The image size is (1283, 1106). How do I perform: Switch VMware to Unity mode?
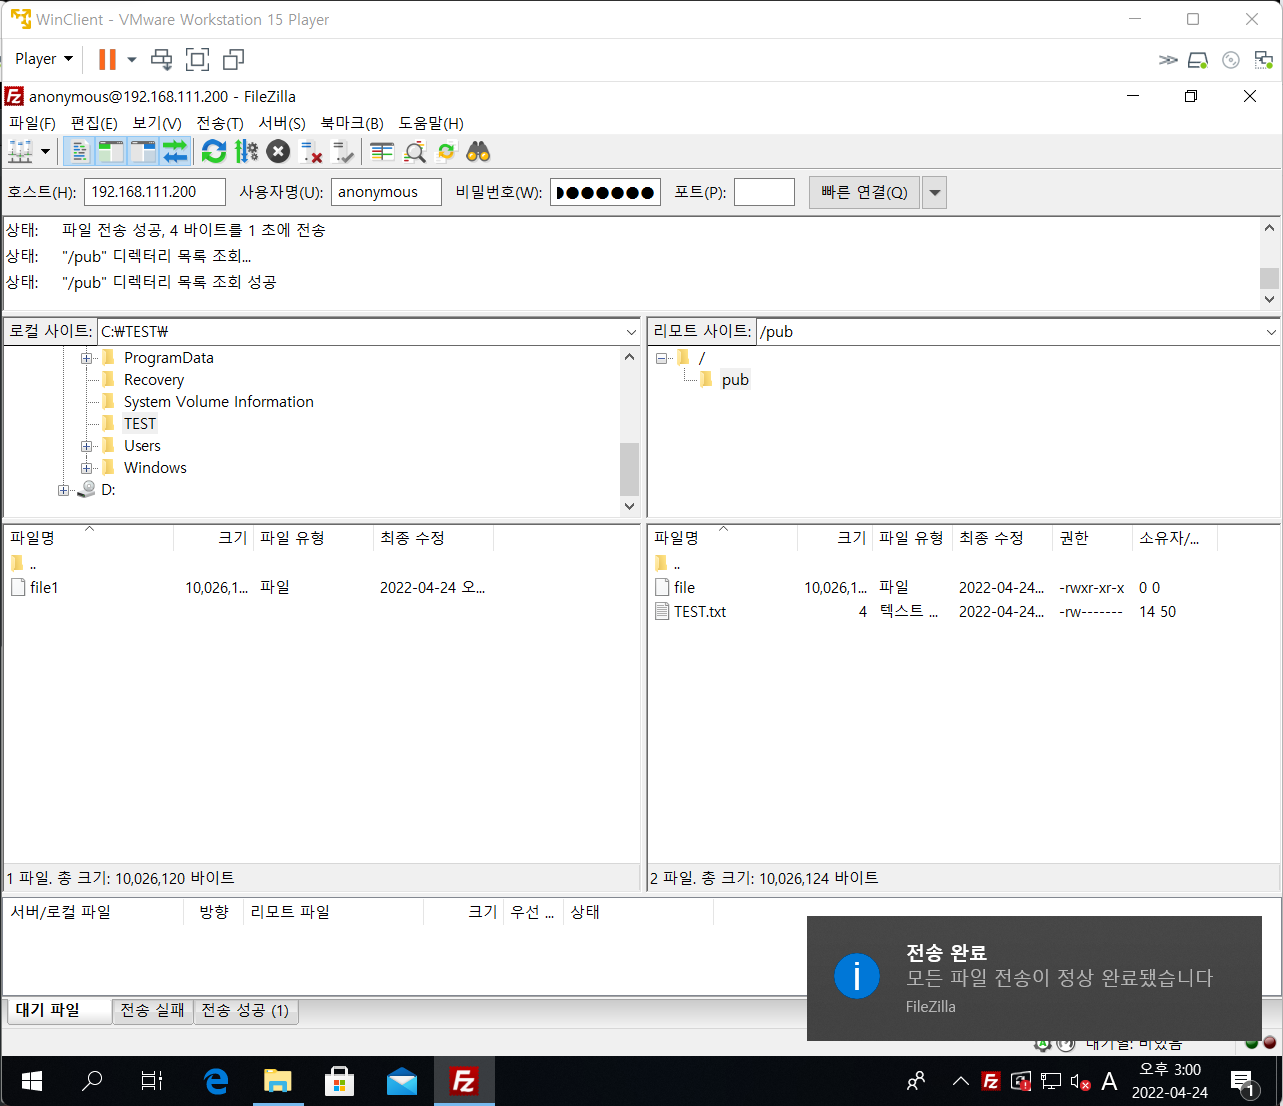(233, 60)
